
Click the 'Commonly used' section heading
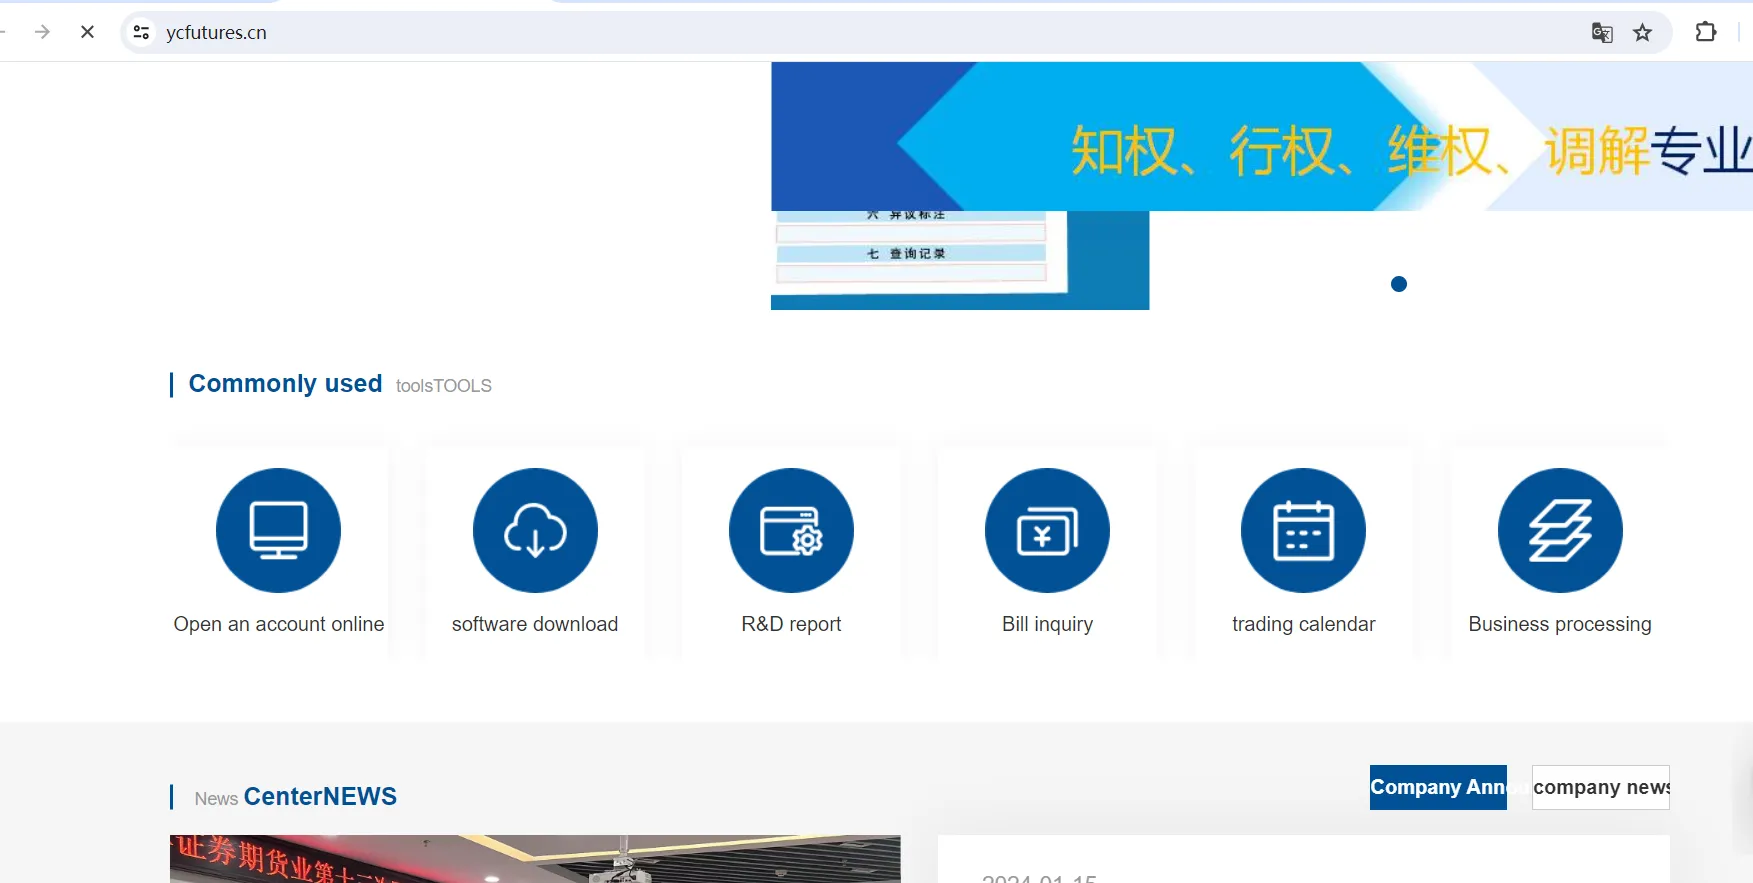pos(285,384)
